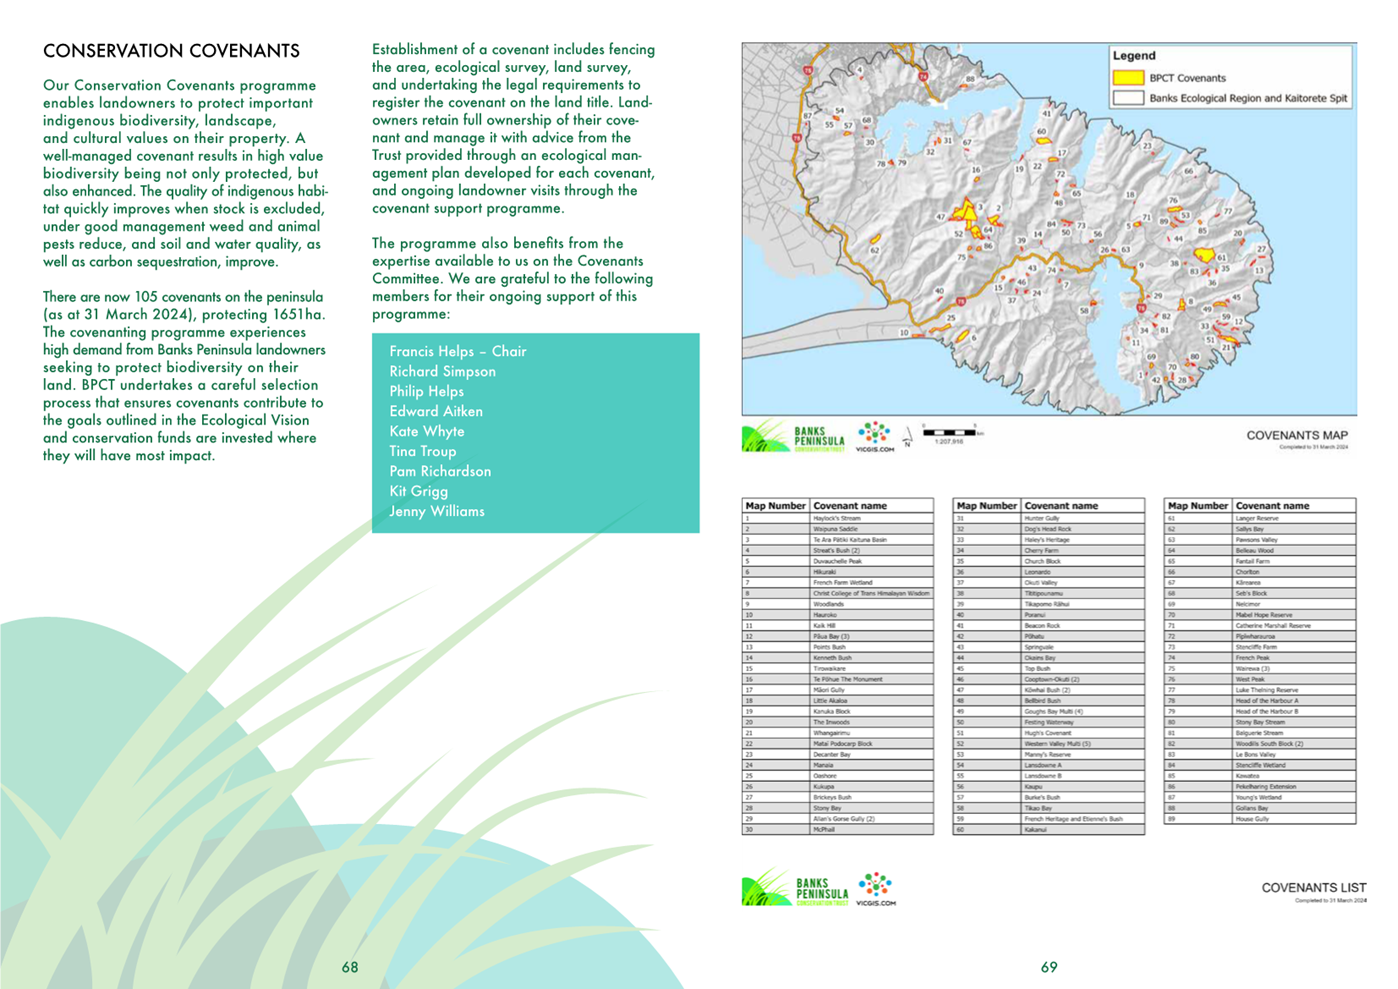Click the "West Peak" table row
1398x989 pixels.
tap(1260, 679)
